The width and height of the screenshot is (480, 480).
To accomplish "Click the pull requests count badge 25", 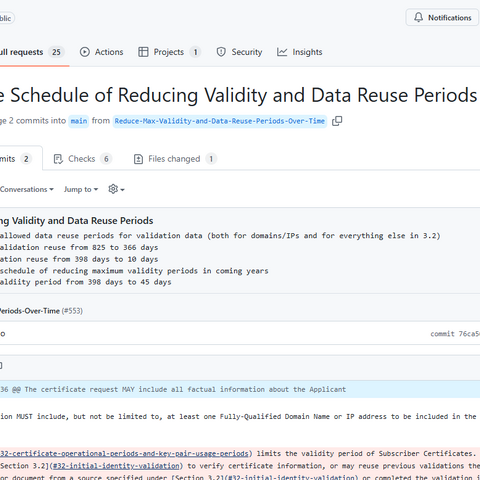I will tap(56, 52).
